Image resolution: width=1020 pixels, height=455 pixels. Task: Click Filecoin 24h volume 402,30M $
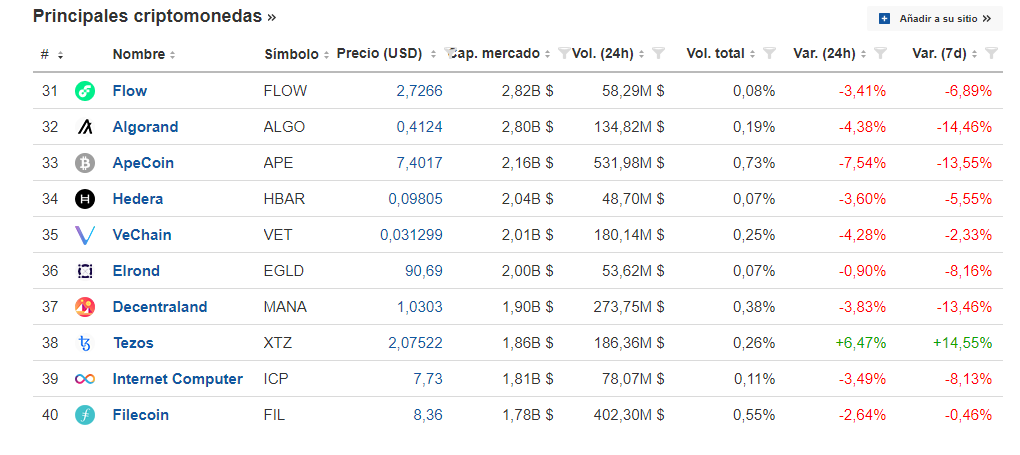628,415
